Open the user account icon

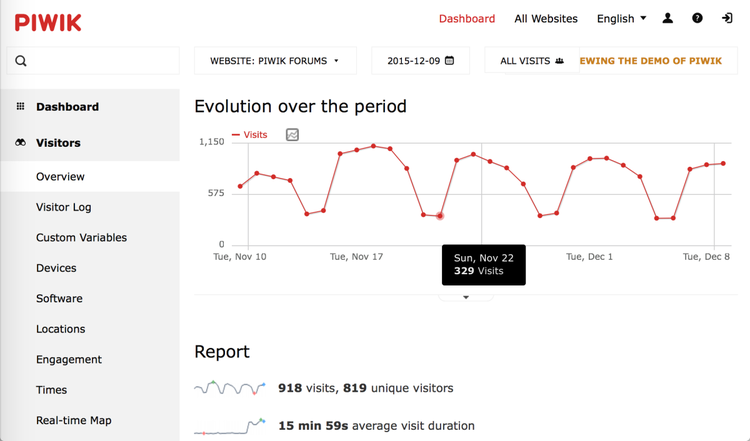tap(668, 19)
